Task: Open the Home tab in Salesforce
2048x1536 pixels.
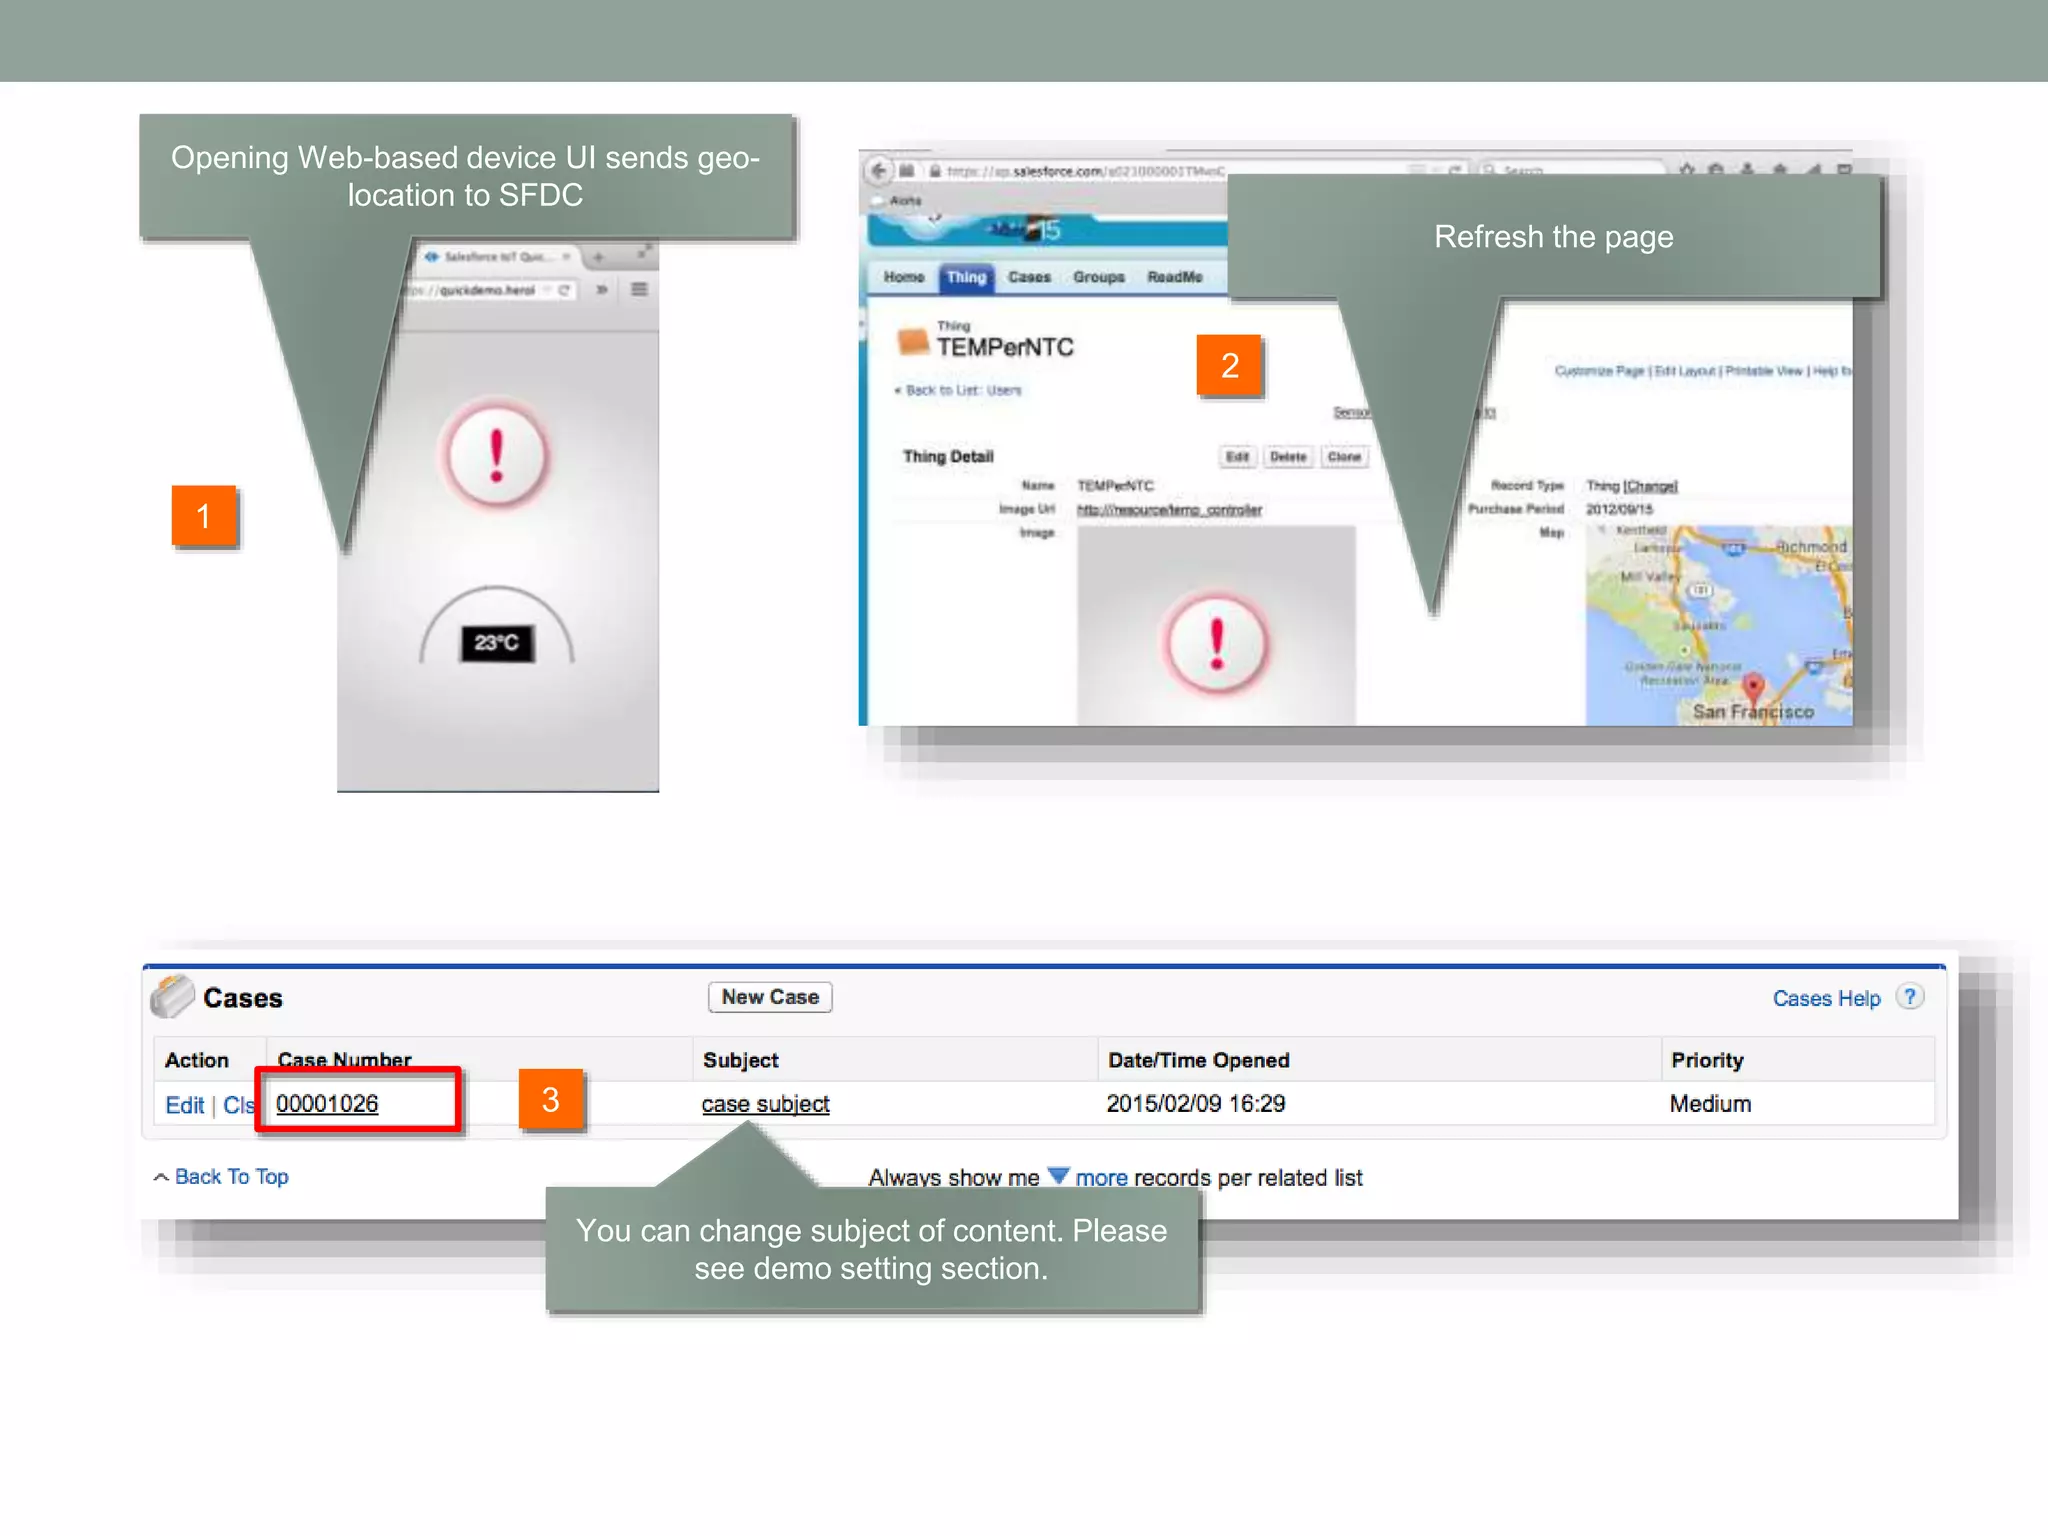Action: [904, 277]
